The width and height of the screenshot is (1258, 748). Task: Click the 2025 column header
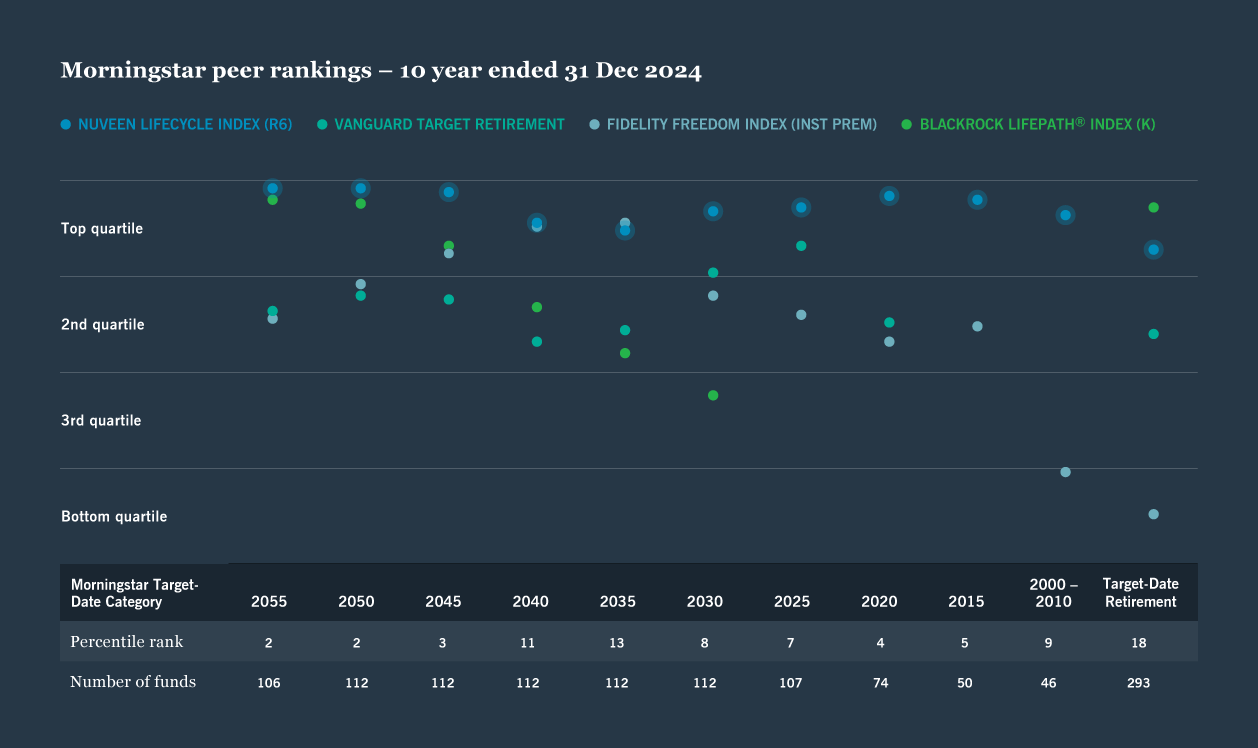(x=792, y=602)
